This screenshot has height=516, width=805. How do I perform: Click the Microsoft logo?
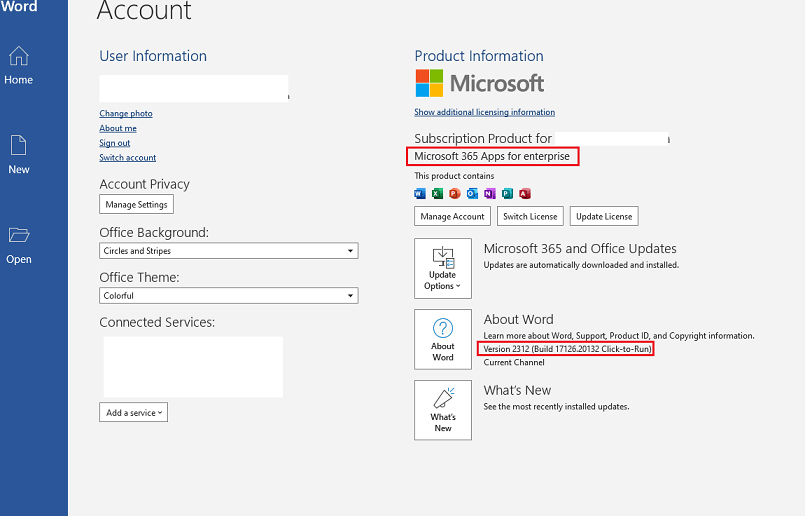coord(480,83)
